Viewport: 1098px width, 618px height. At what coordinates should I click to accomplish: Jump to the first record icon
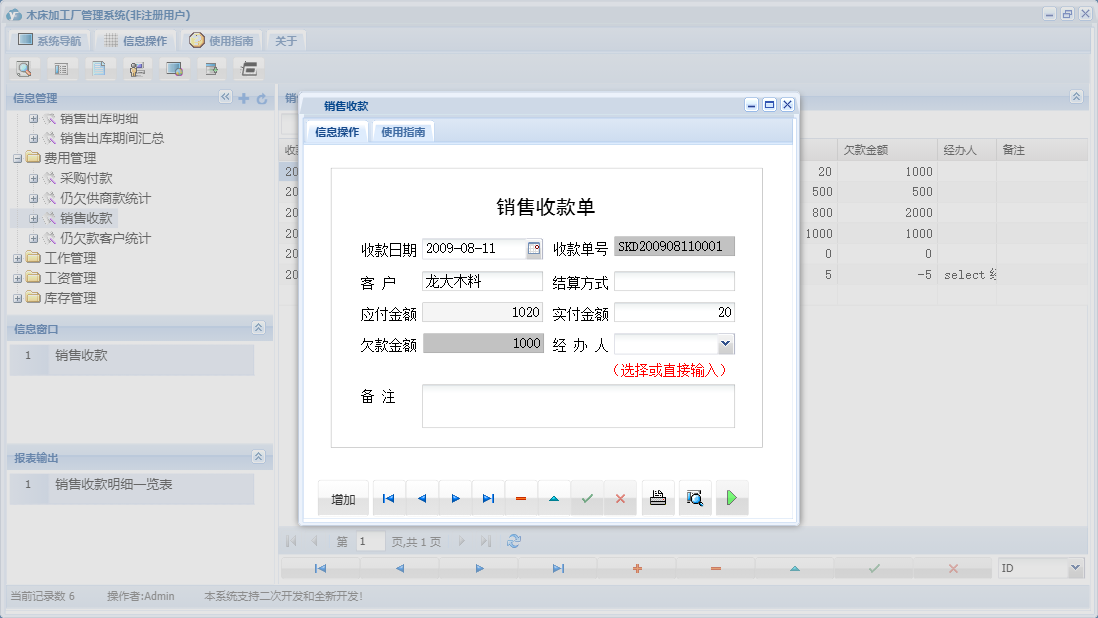[x=388, y=497]
